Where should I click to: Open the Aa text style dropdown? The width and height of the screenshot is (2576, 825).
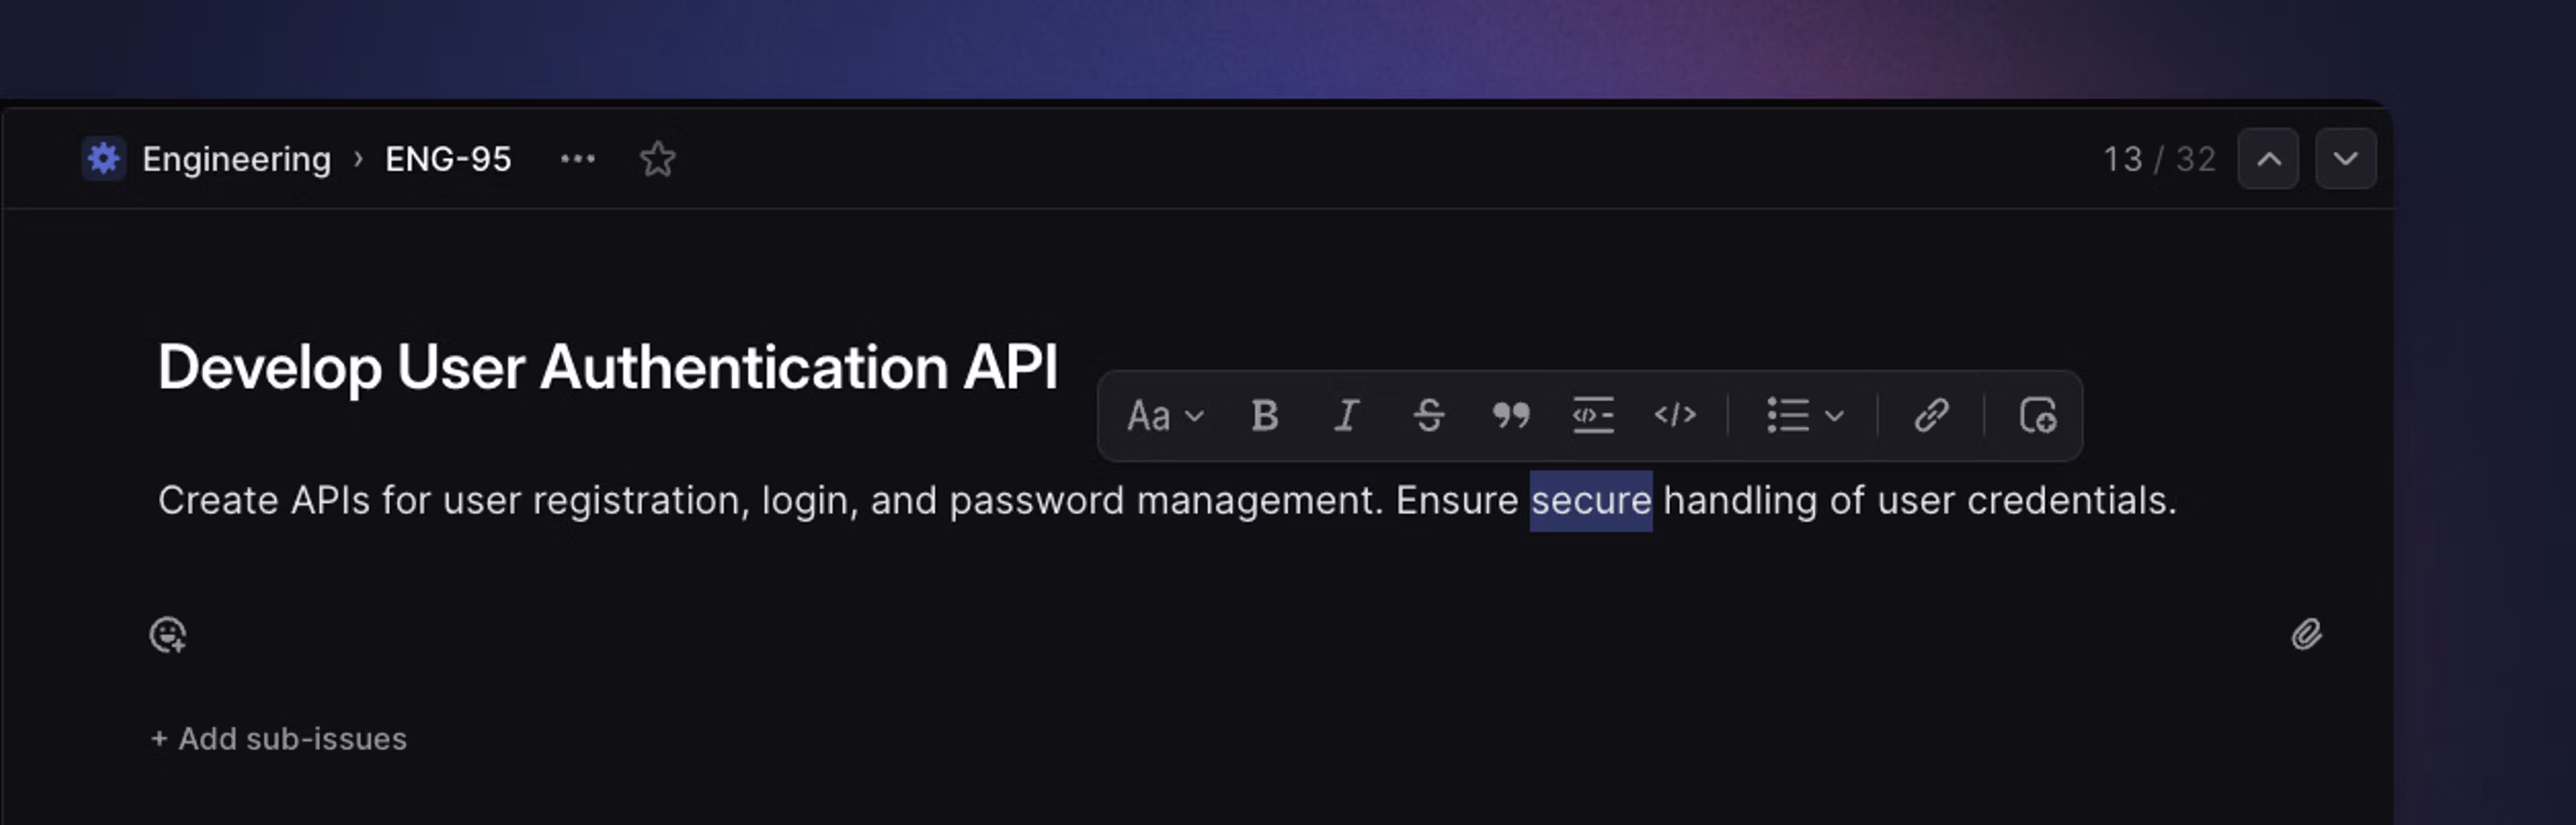1164,415
